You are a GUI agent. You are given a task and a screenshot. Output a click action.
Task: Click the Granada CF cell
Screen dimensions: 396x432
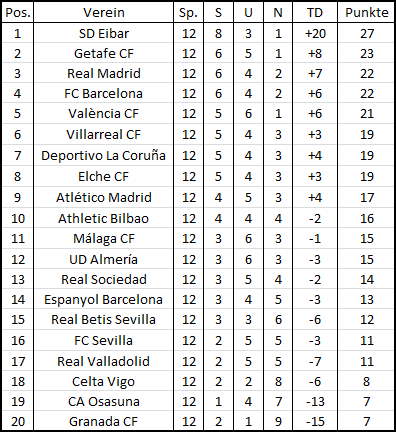103,421
